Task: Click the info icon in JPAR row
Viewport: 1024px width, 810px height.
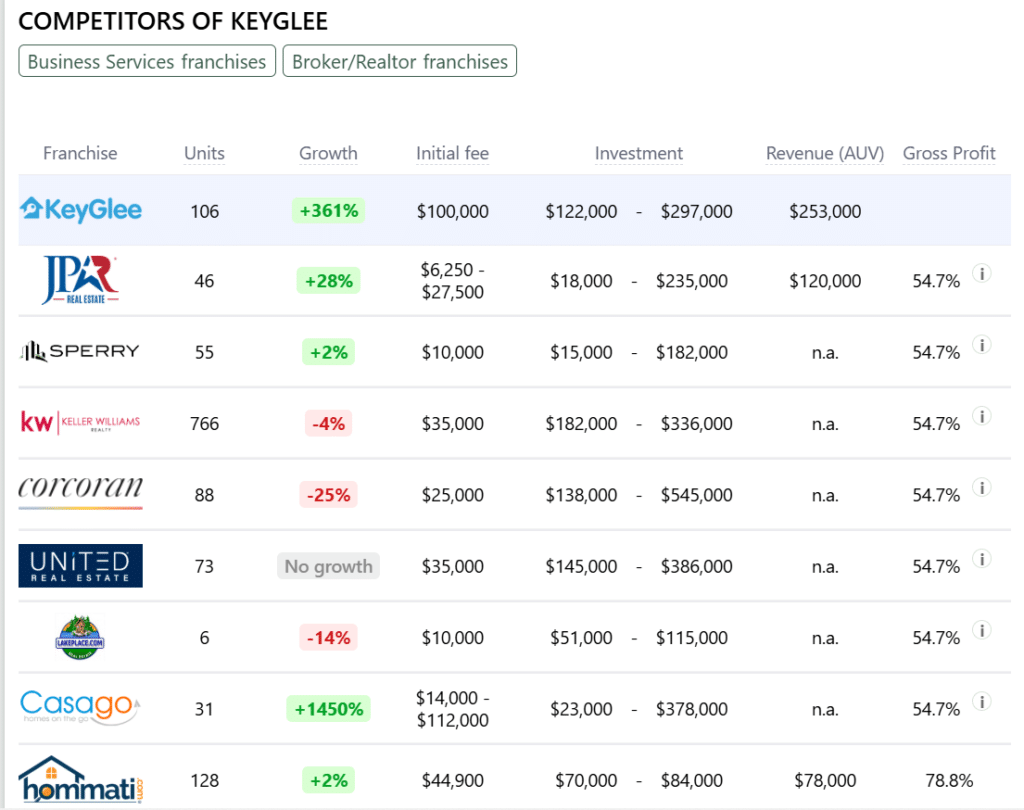Action: tap(982, 273)
